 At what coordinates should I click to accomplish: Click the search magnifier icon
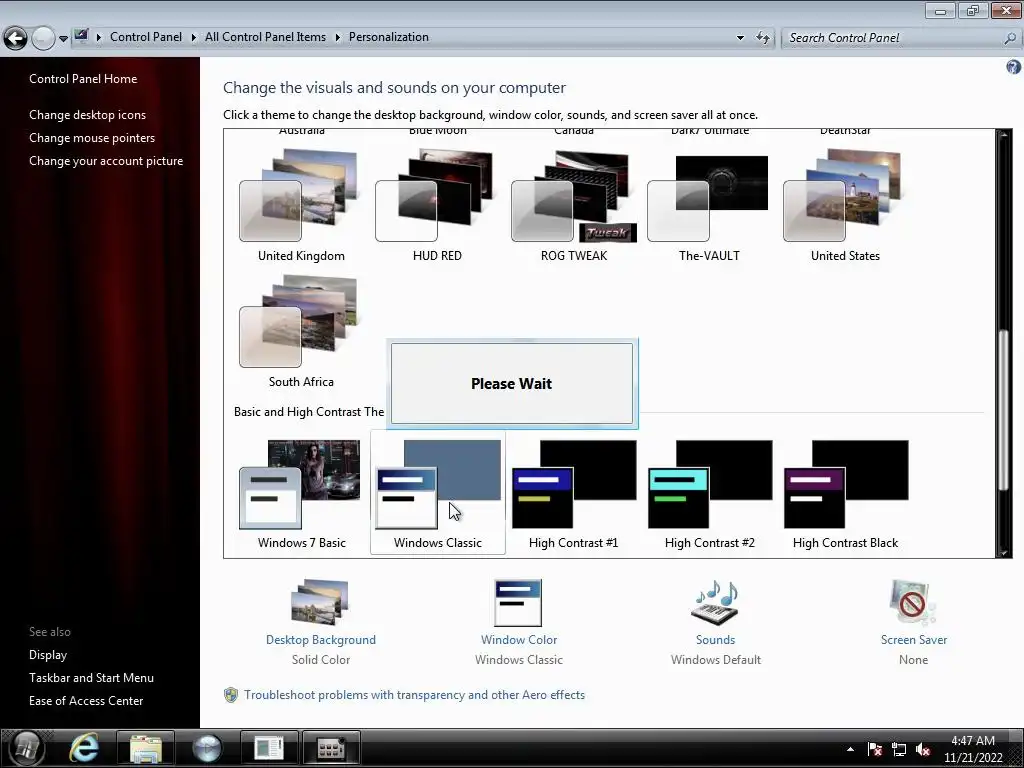[x=1010, y=38]
